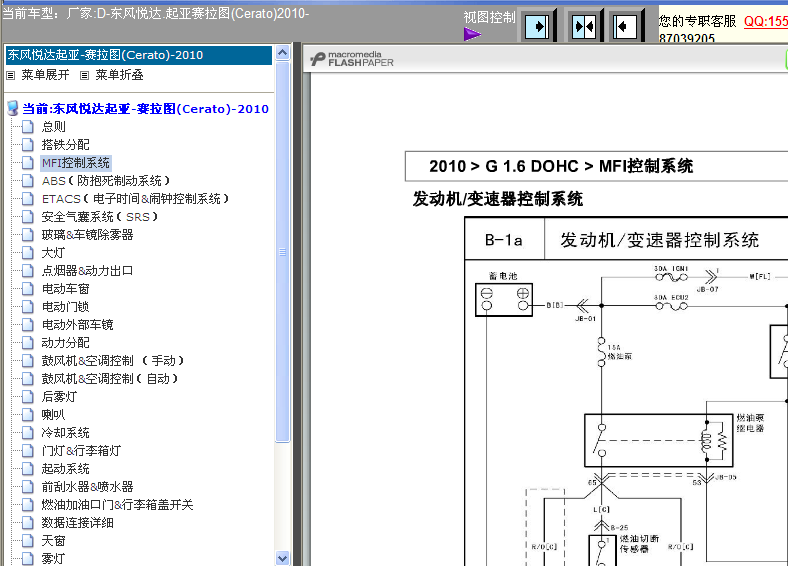Open the 冷却系统 entry
This screenshot has width=788, height=566.
point(65,433)
